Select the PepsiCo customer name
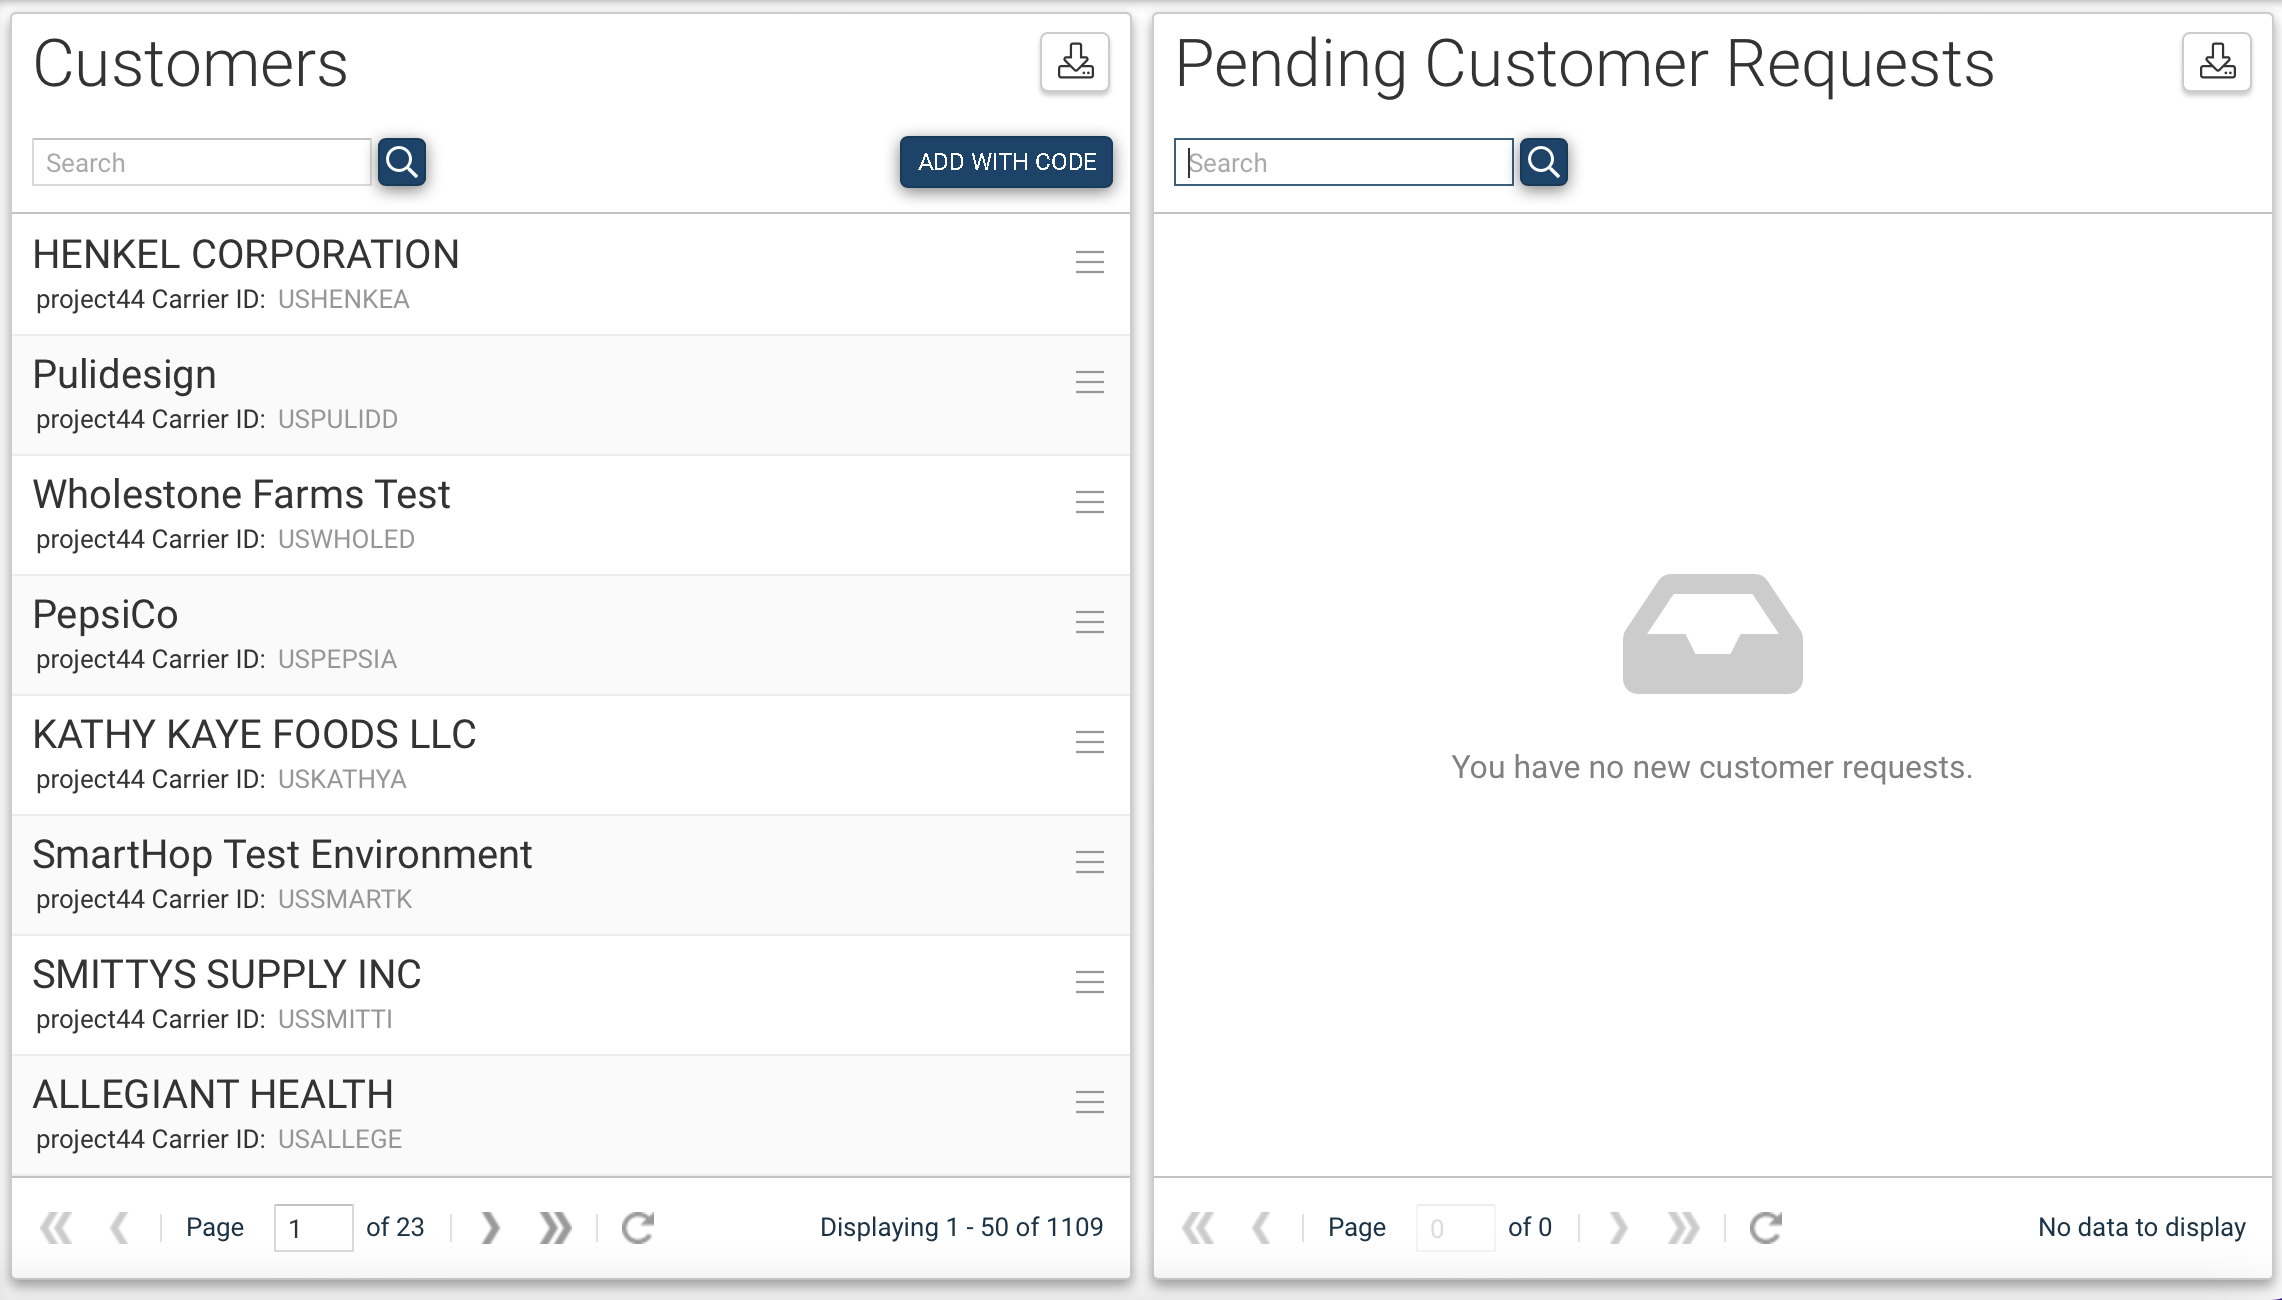 (x=105, y=615)
